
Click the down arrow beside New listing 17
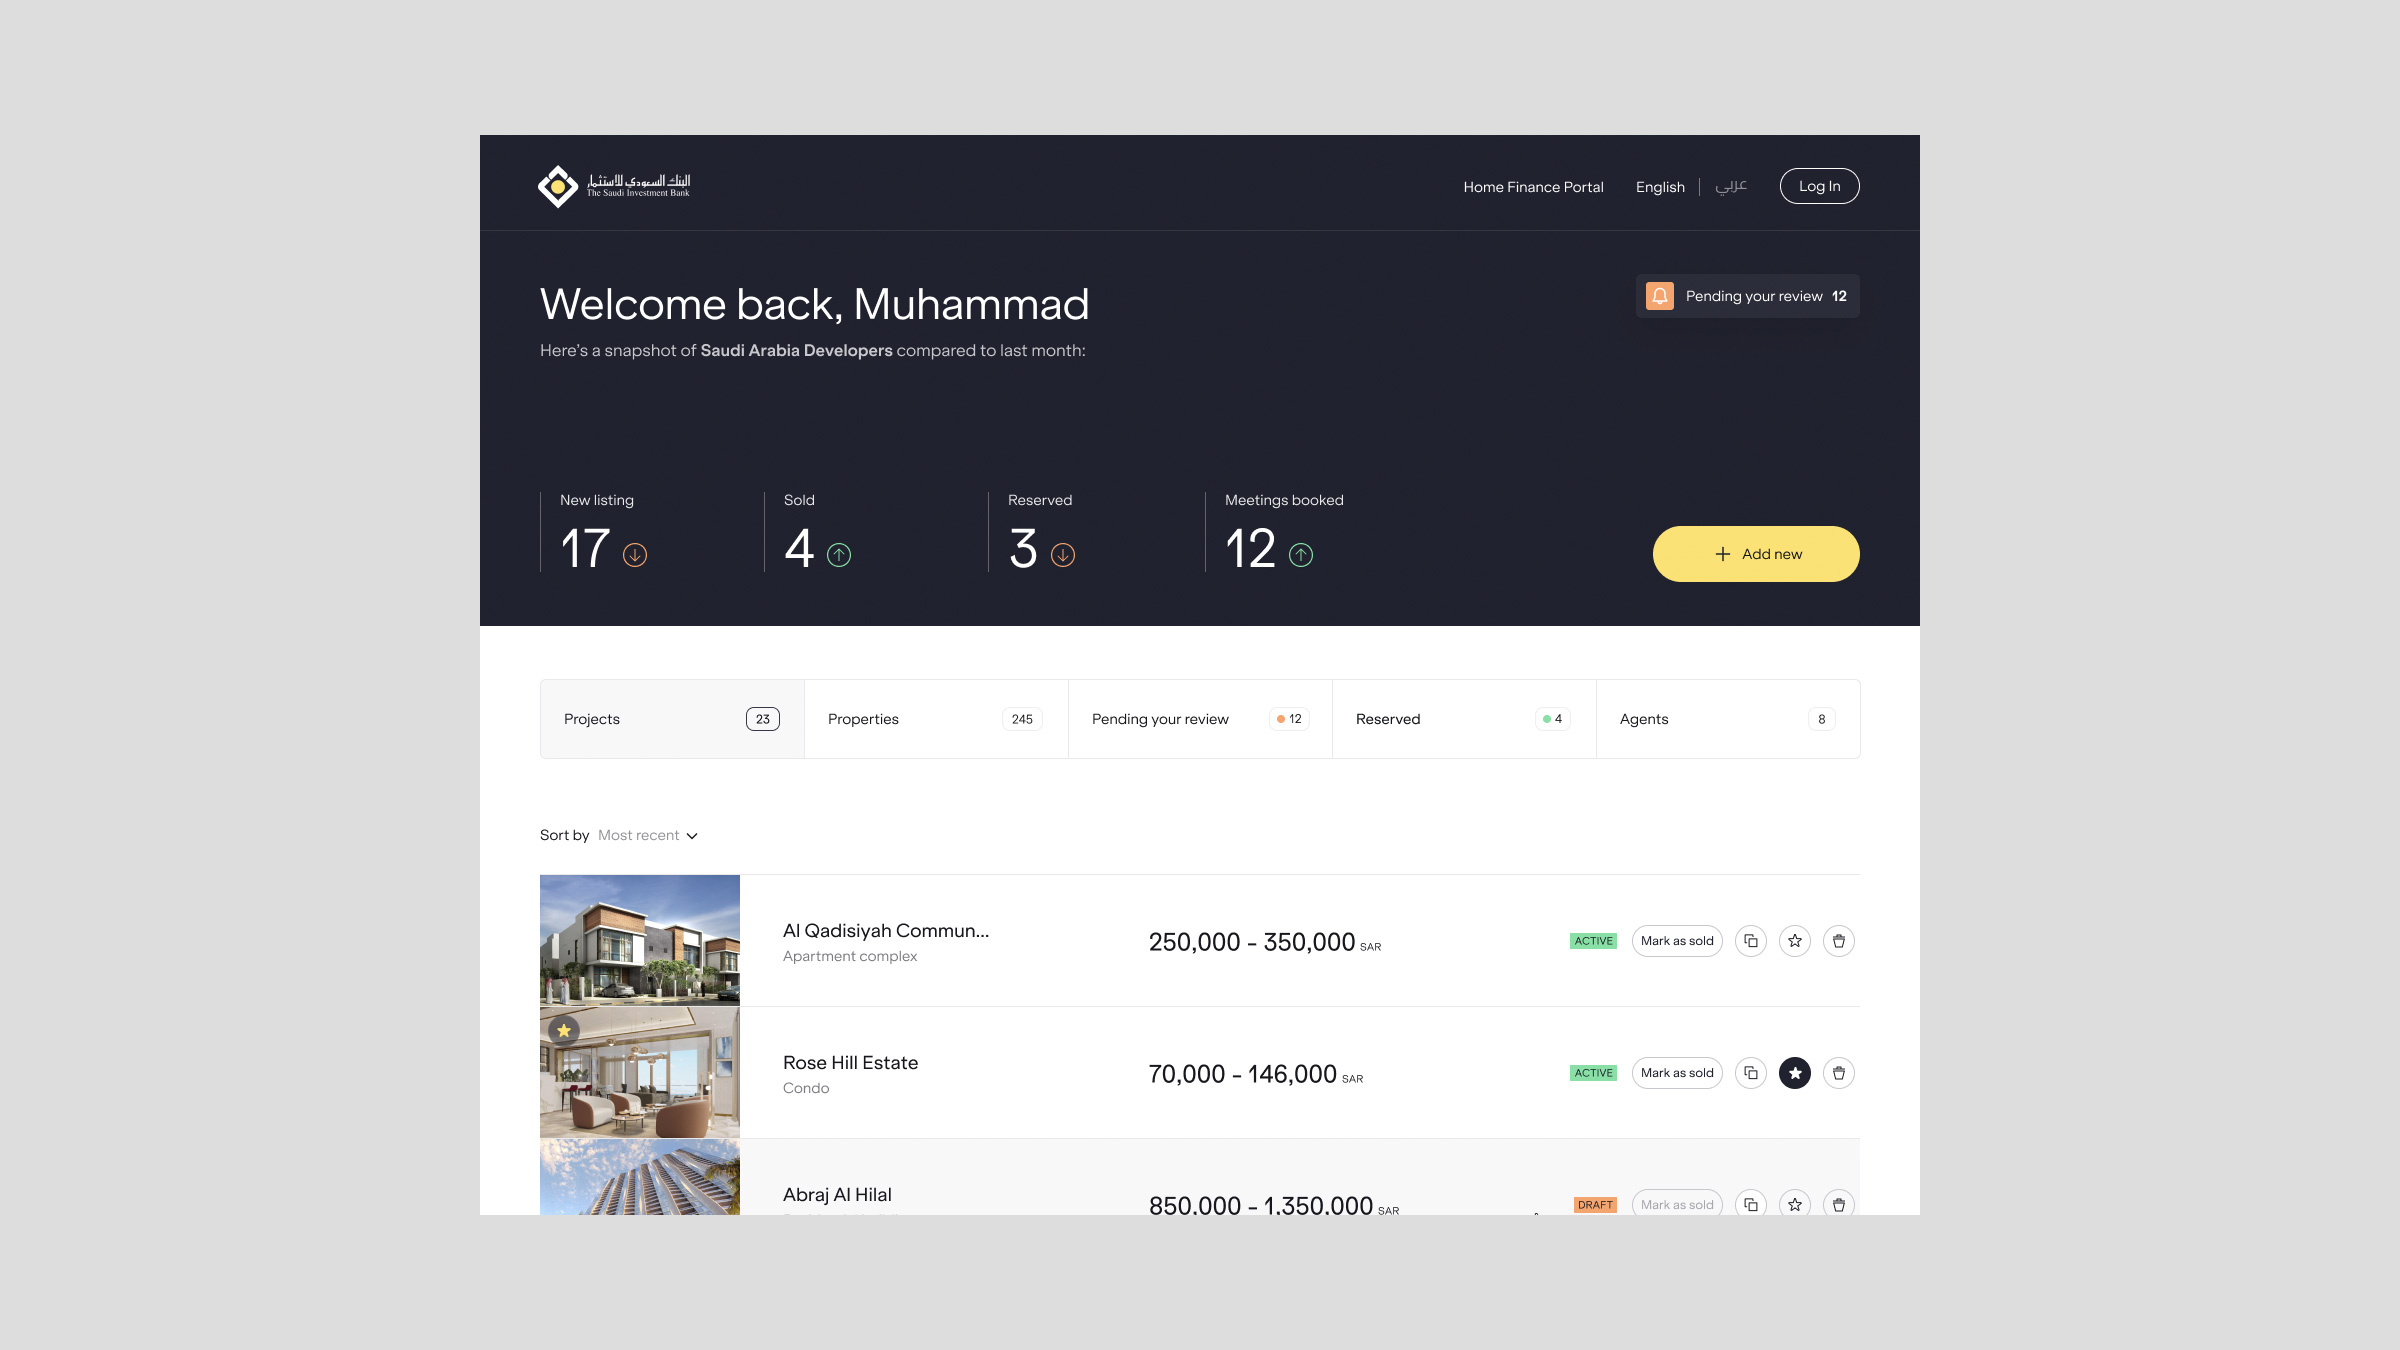(635, 555)
